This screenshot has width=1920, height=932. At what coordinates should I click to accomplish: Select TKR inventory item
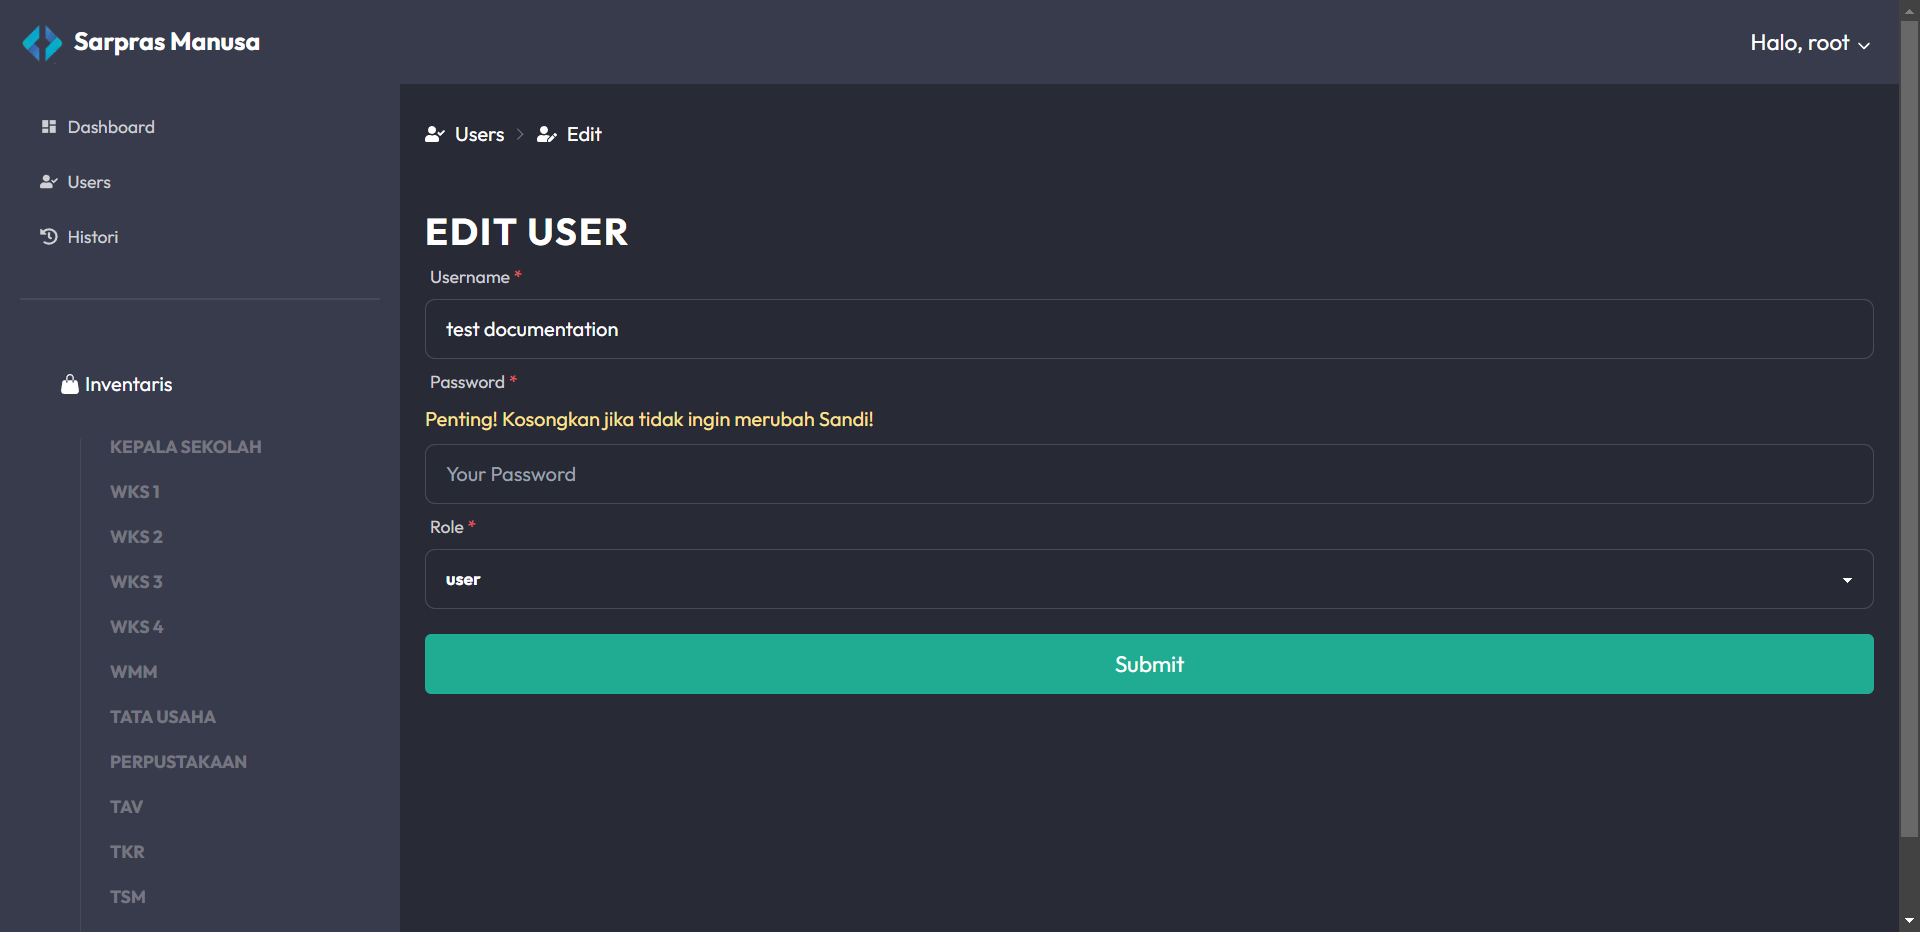point(127,852)
